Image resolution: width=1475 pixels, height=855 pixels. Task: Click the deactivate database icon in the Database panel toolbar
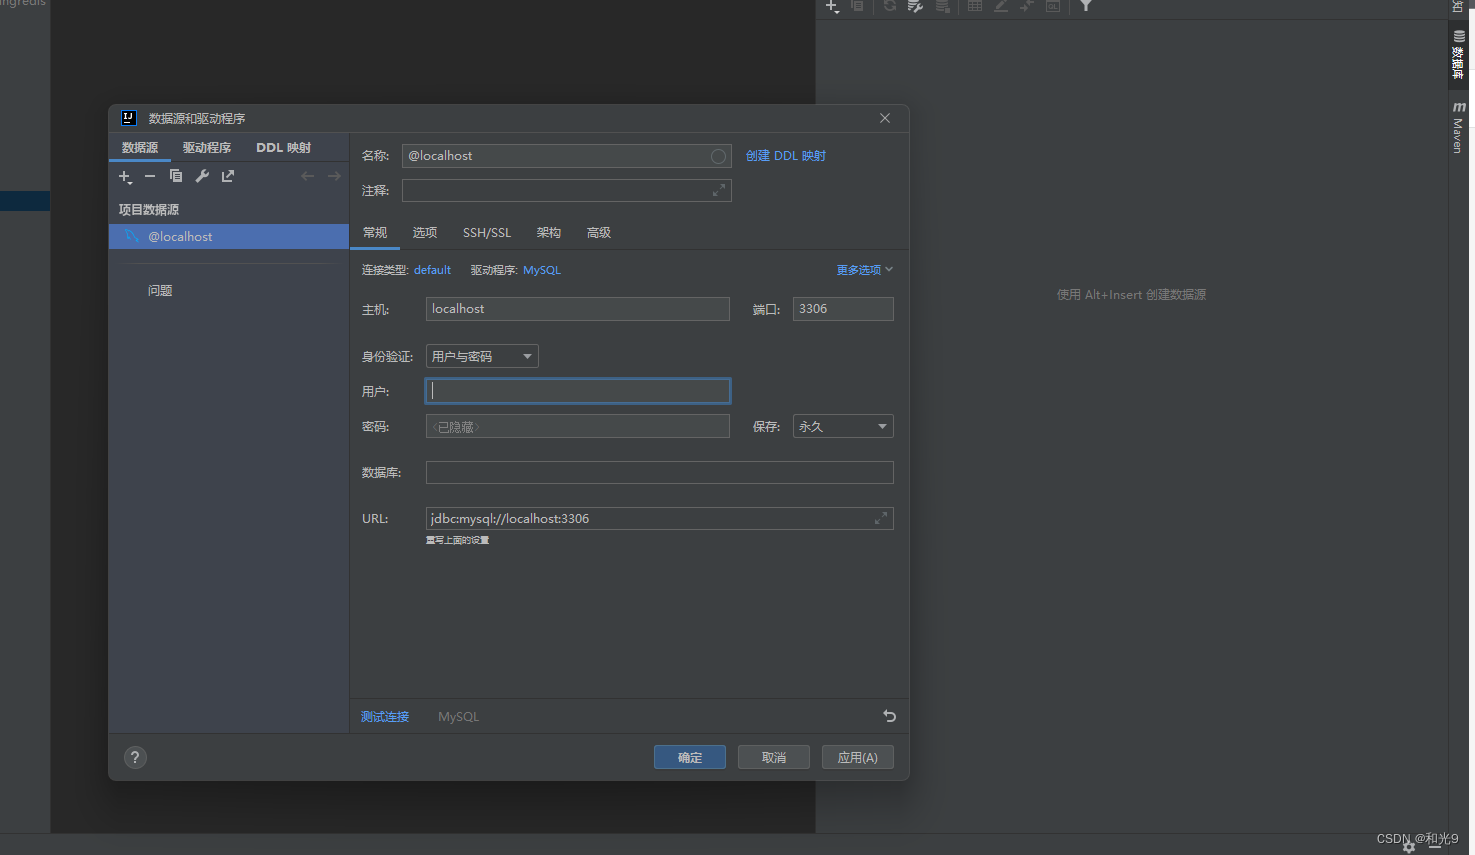942,5
